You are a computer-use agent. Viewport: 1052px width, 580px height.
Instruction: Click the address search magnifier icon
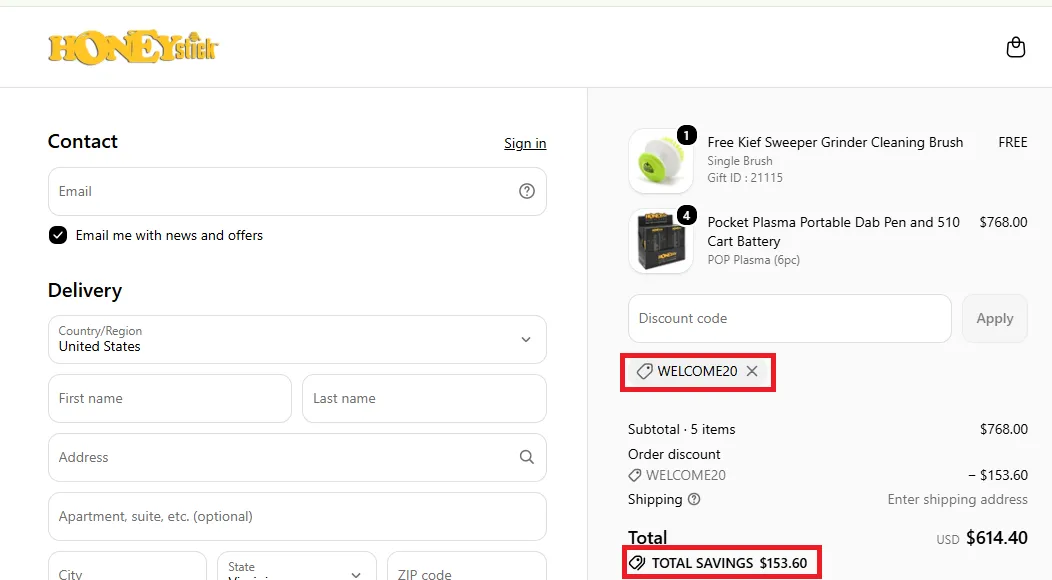pyautogui.click(x=527, y=457)
